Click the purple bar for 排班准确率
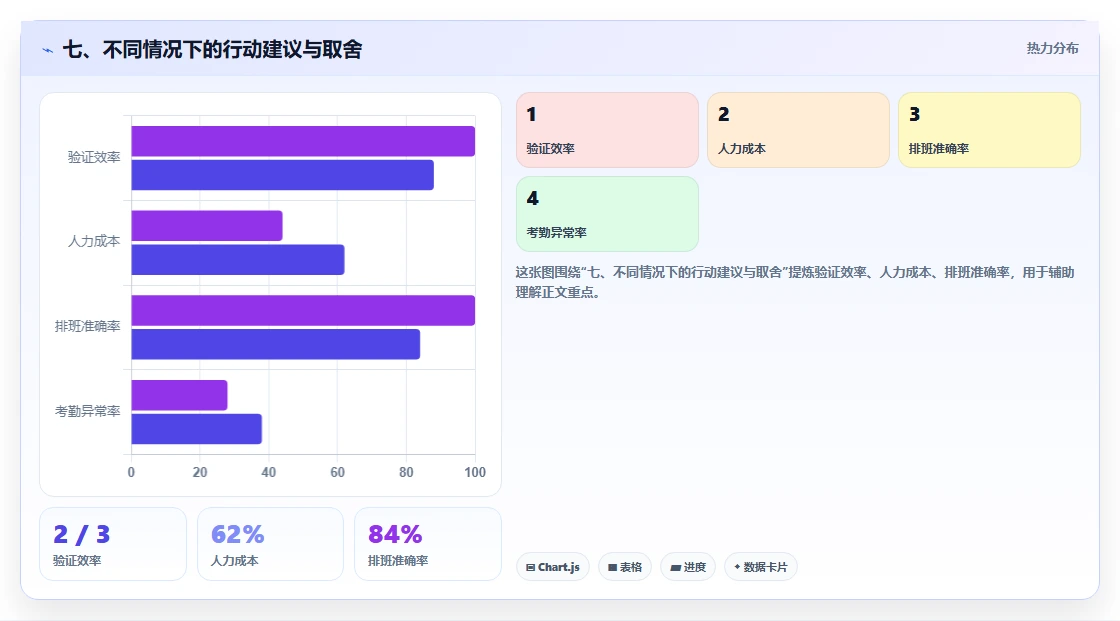 tap(303, 310)
